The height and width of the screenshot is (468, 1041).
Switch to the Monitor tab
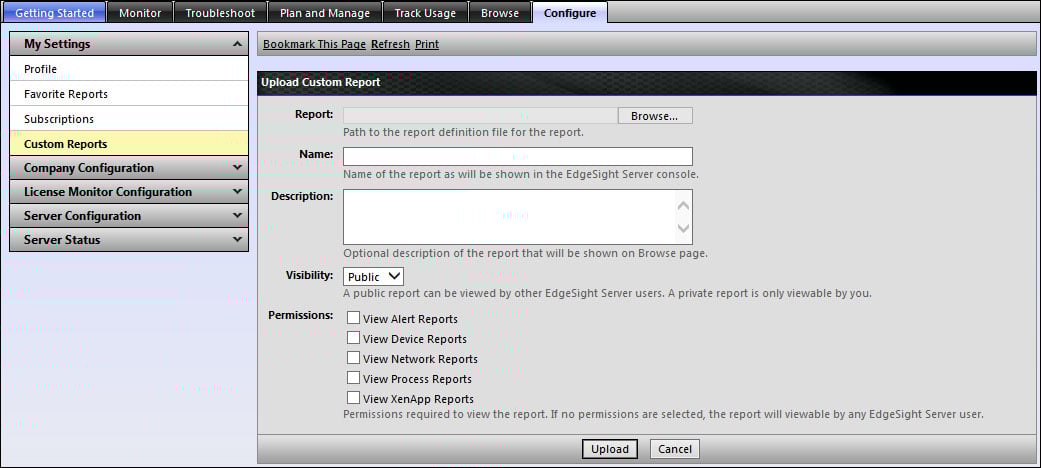[x=140, y=13]
